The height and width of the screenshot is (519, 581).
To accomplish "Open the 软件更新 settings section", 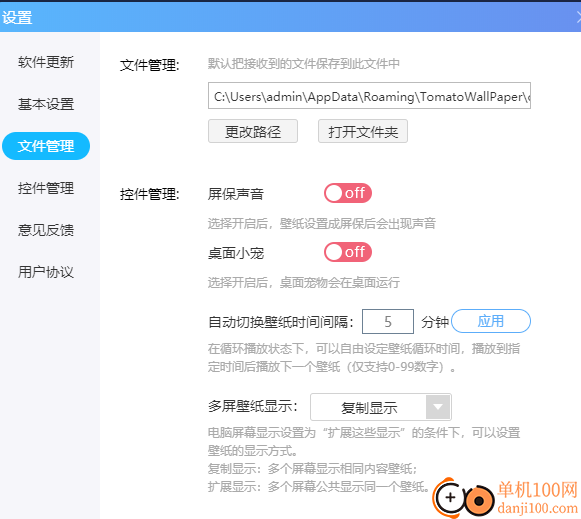I will [x=46, y=62].
